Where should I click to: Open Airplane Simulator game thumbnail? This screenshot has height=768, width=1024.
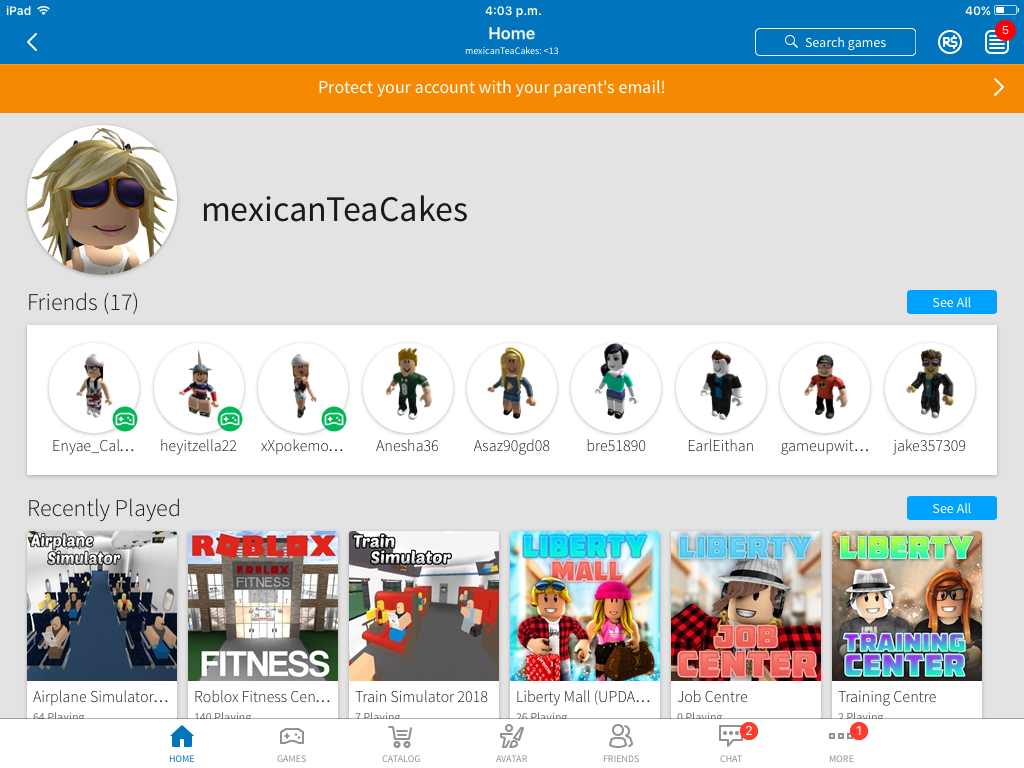click(x=102, y=606)
